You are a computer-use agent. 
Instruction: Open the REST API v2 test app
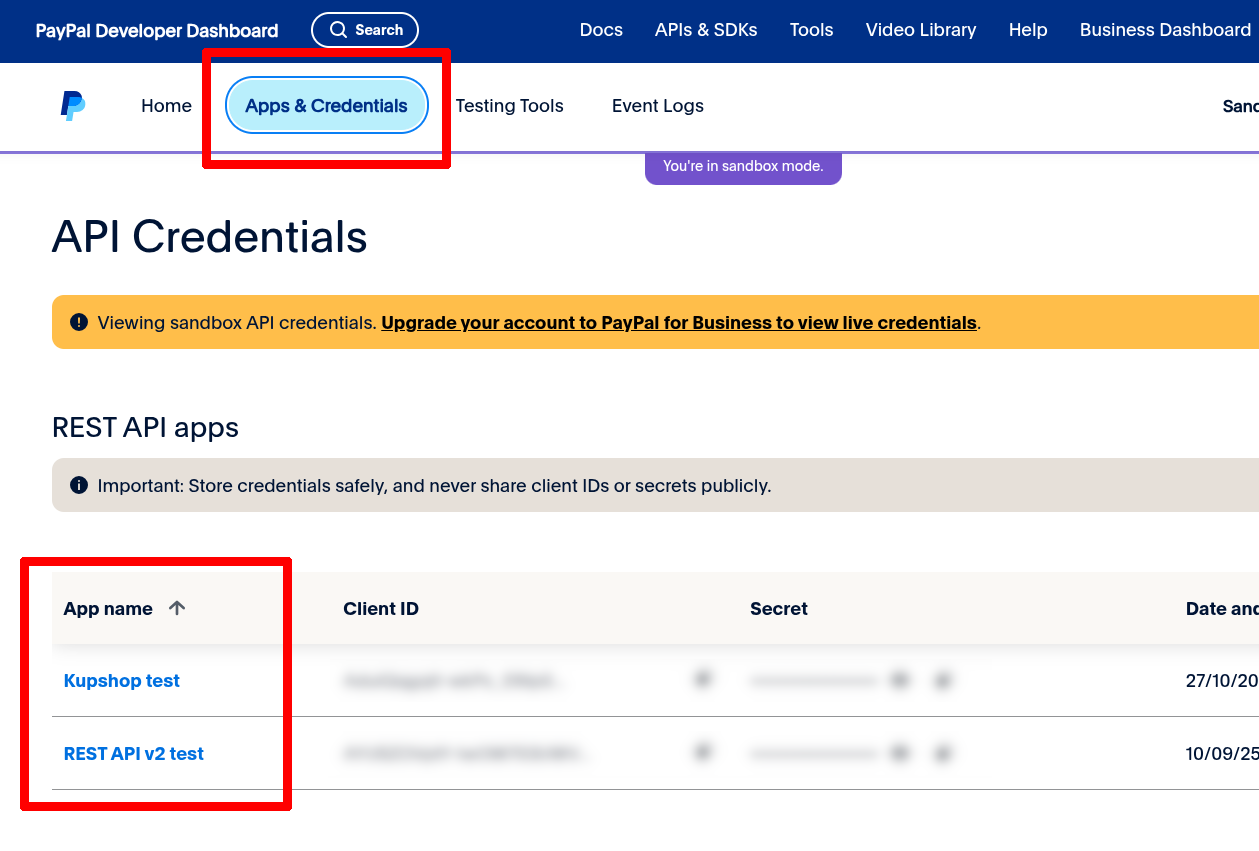point(134,754)
